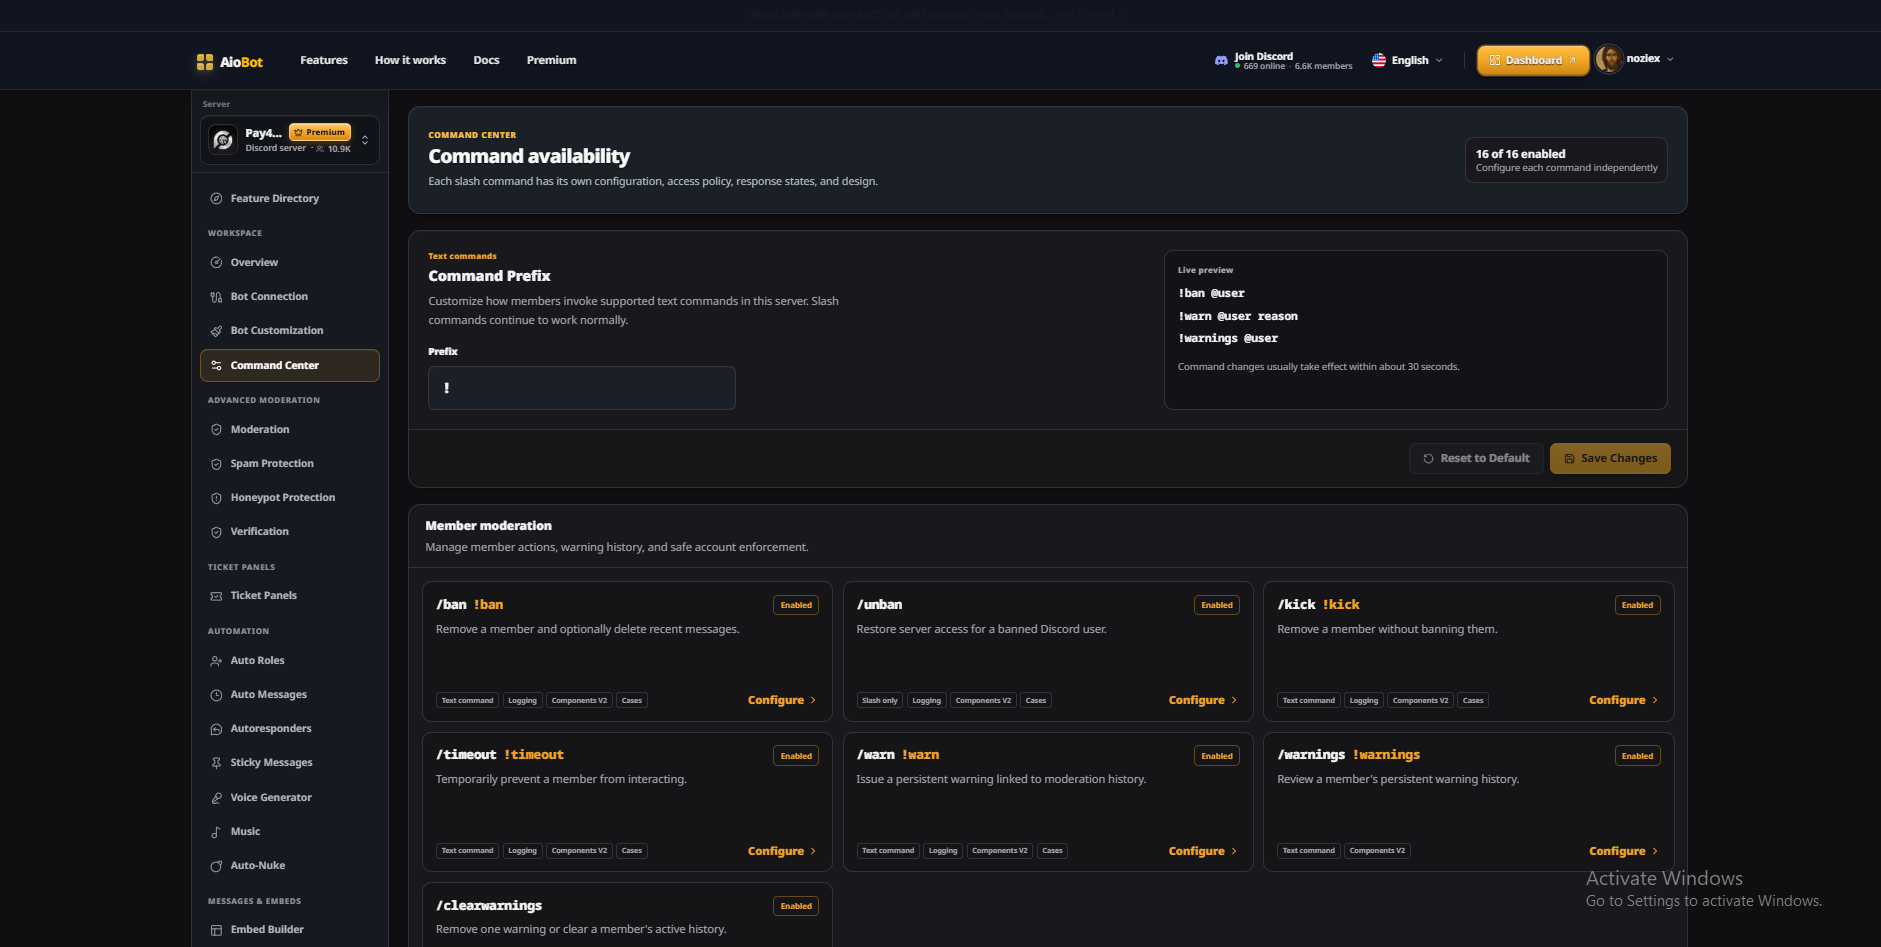Click the Auto Roles icon
This screenshot has height=947, width=1881.
(x=216, y=661)
